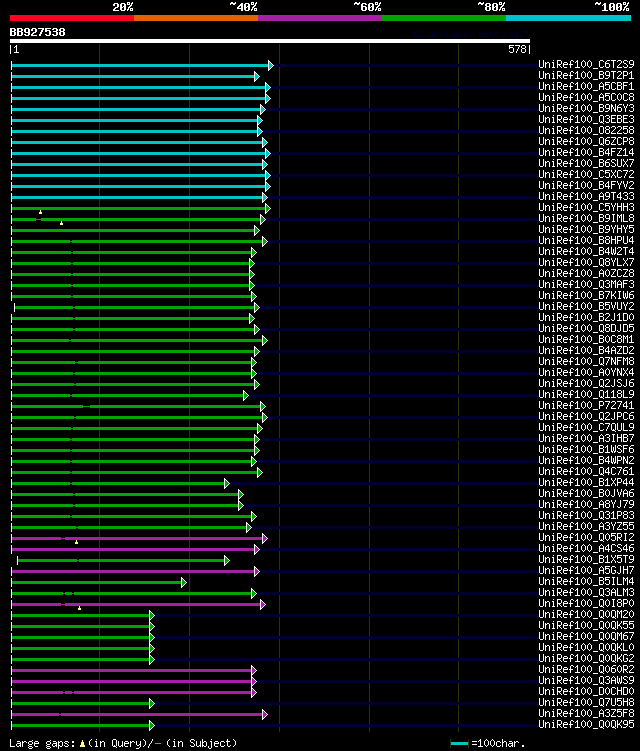Select label UniRef100_Q118L9
Image resolution: width=640 pixels, height=751 pixels.
tap(586, 395)
